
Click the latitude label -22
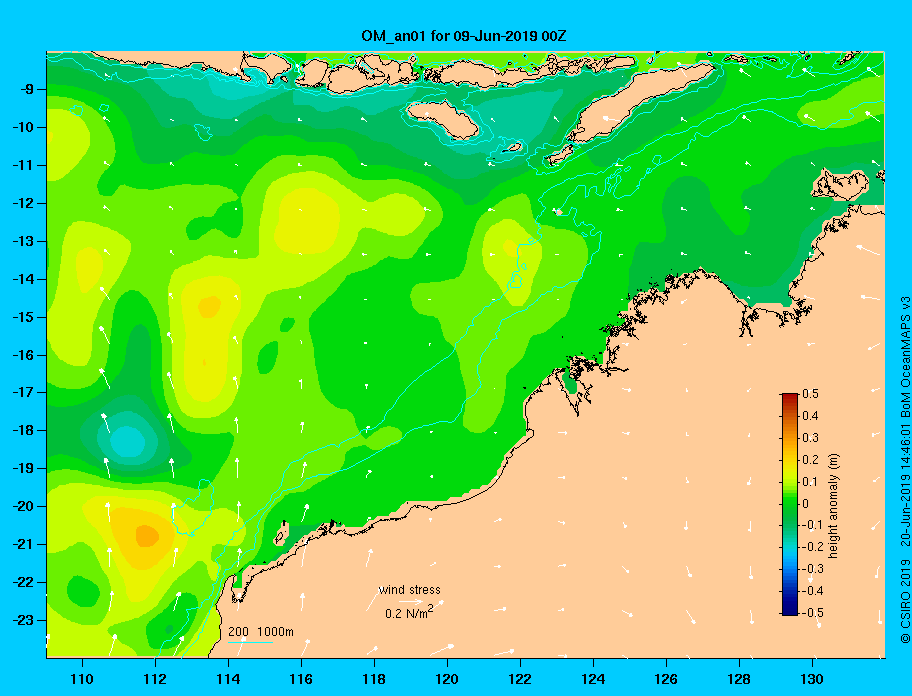tap(24, 582)
